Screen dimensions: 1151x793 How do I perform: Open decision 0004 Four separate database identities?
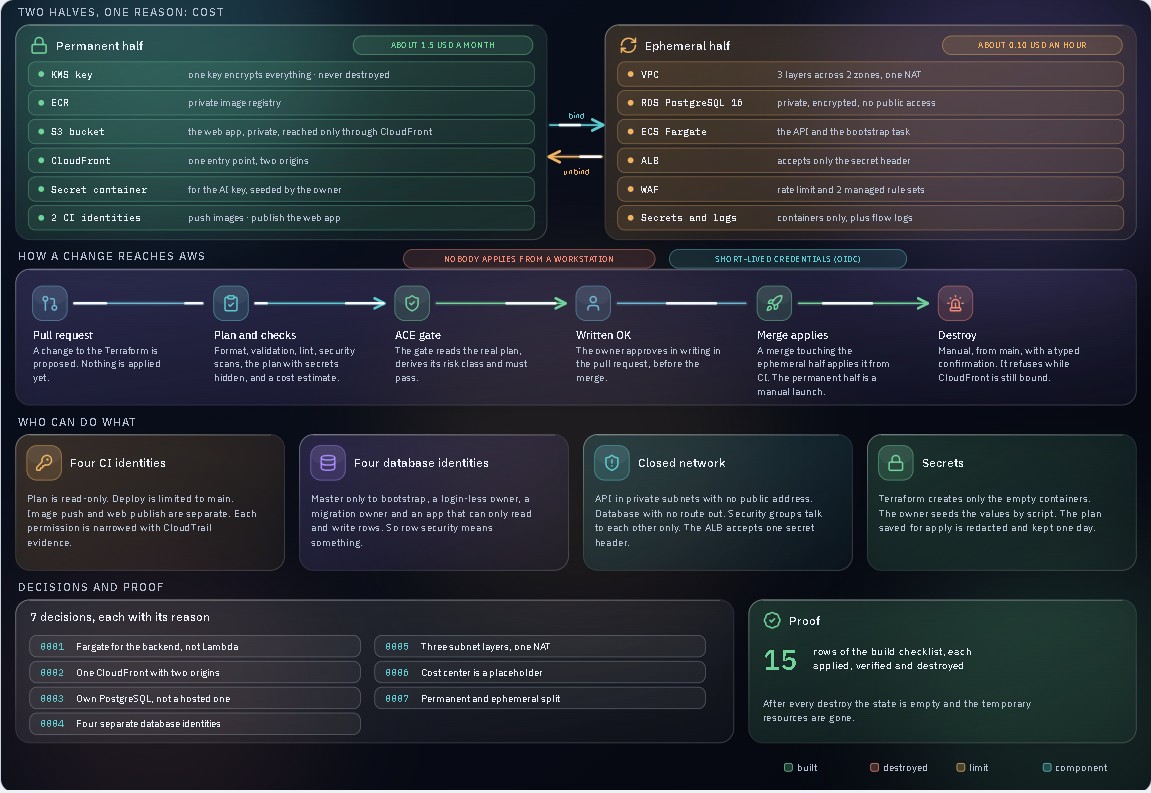(x=195, y=724)
